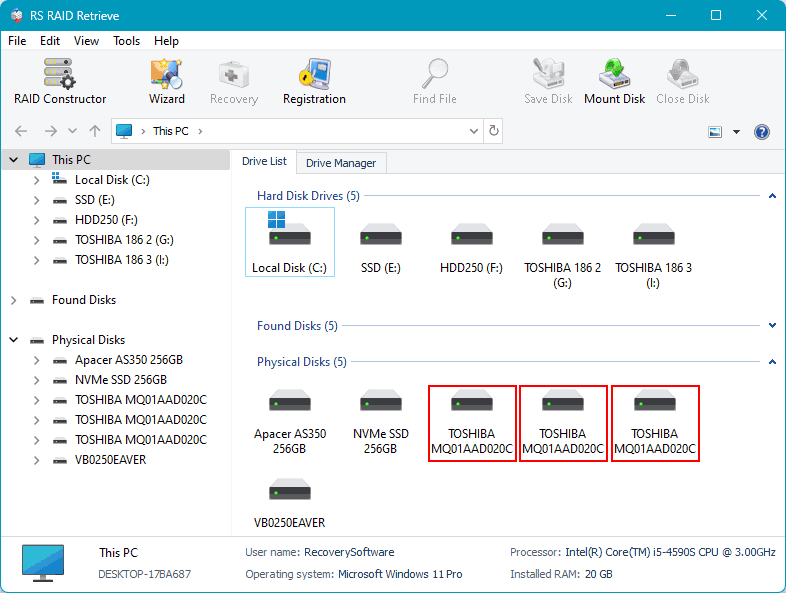Expand Apacer AS350 256GB tree node
This screenshot has height=593, width=786.
point(36,360)
